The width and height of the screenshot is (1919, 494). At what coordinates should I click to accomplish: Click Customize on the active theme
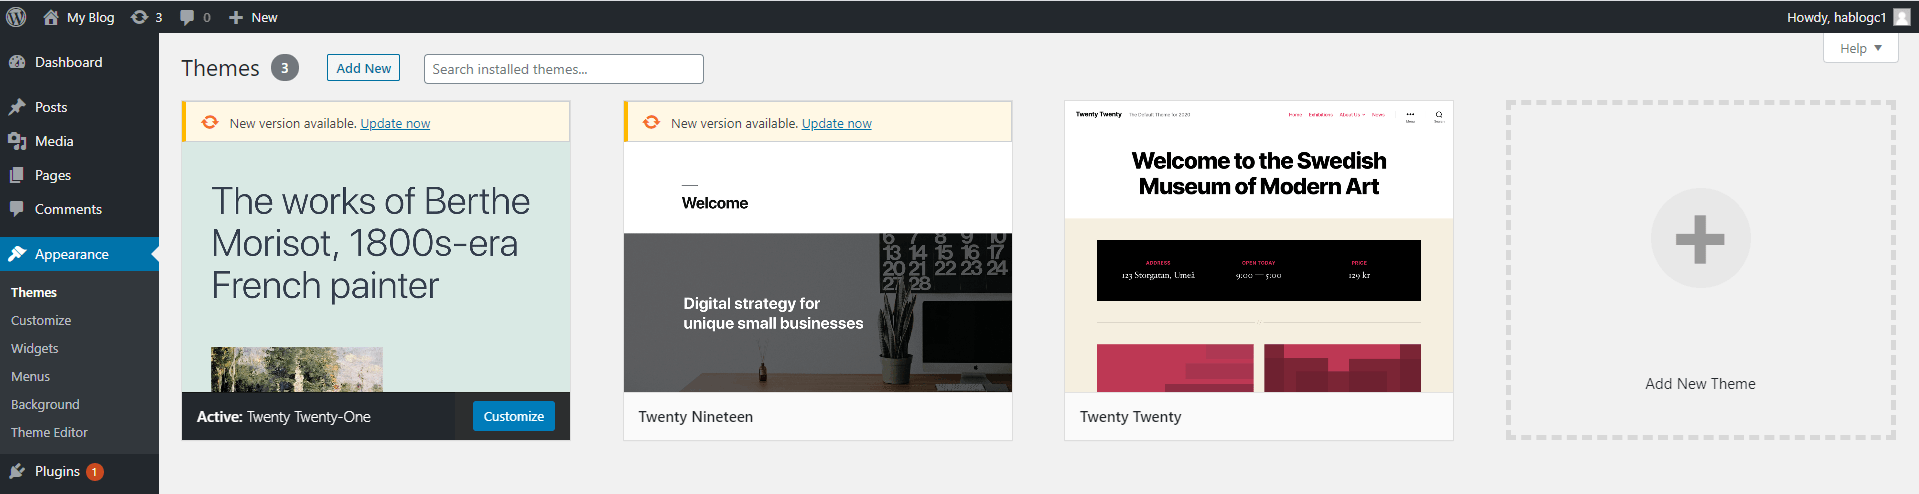(x=513, y=416)
